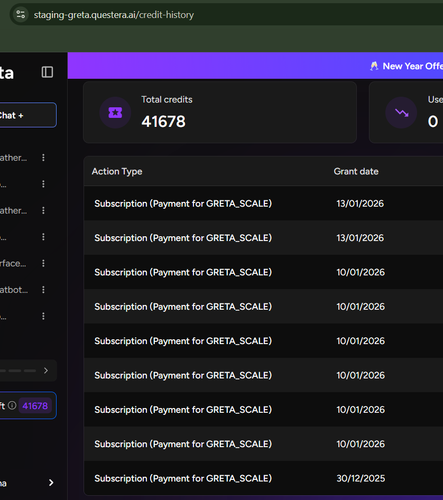Click the URL address bar
The width and height of the screenshot is (443, 500).
point(227,15)
